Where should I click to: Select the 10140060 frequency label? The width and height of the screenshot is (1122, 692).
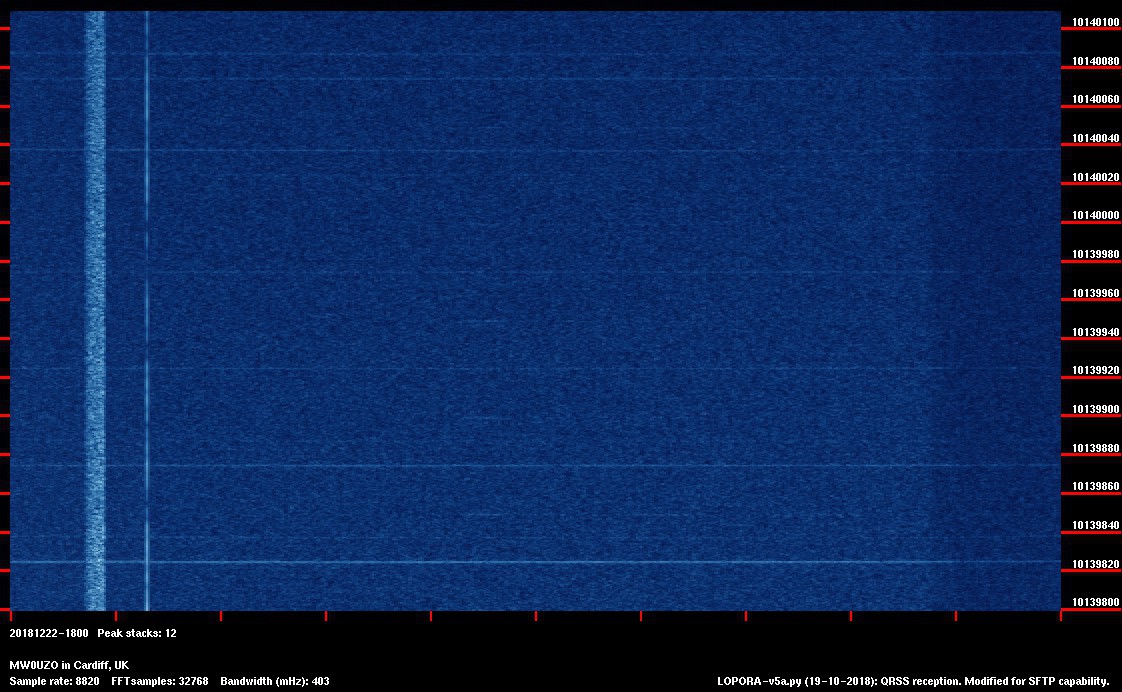click(x=1095, y=99)
